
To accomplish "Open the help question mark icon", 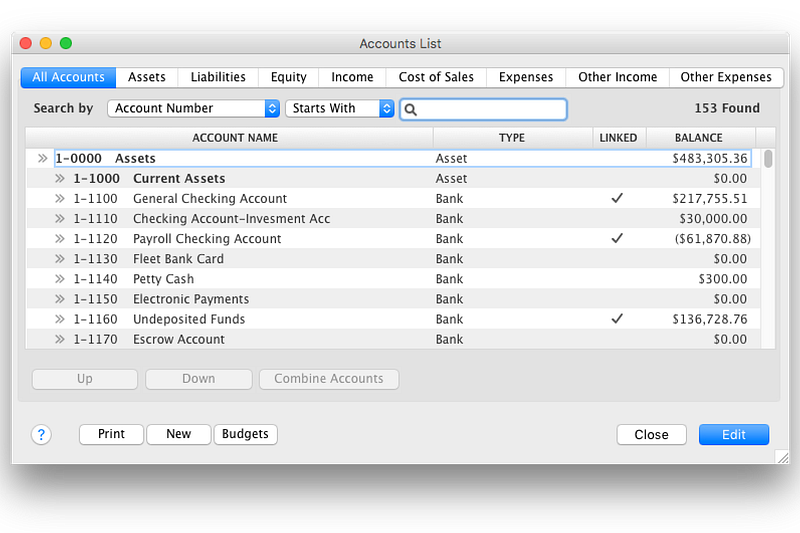I will [x=41, y=435].
